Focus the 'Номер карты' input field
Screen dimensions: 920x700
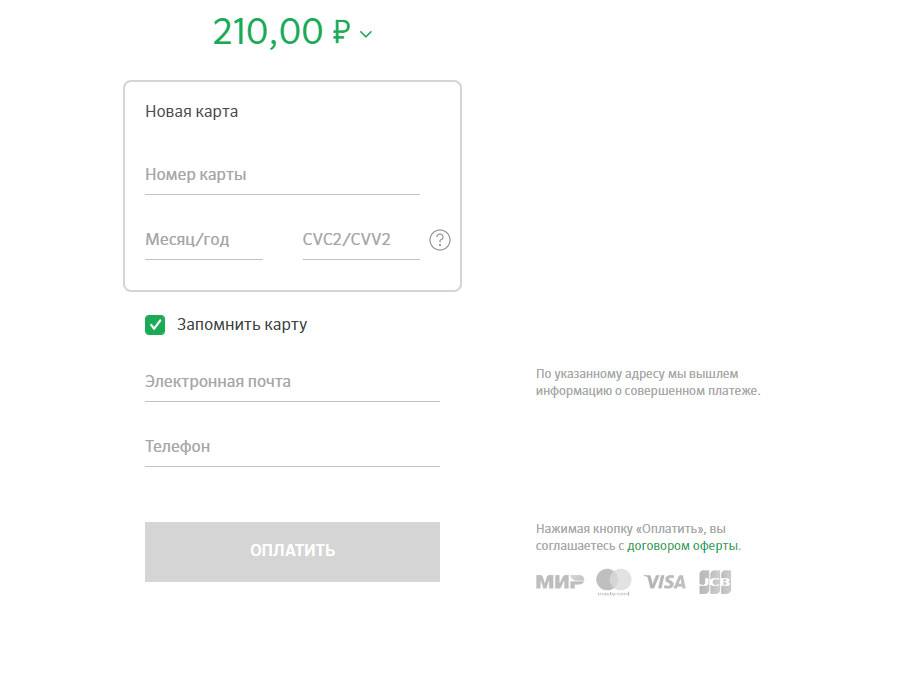(282, 175)
